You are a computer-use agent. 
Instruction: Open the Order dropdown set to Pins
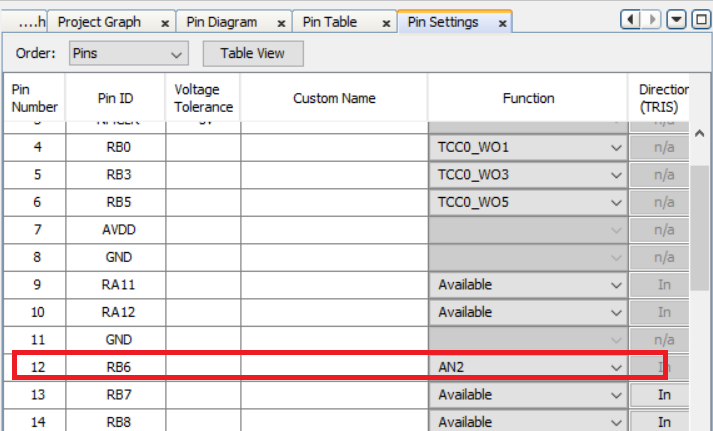[128, 54]
